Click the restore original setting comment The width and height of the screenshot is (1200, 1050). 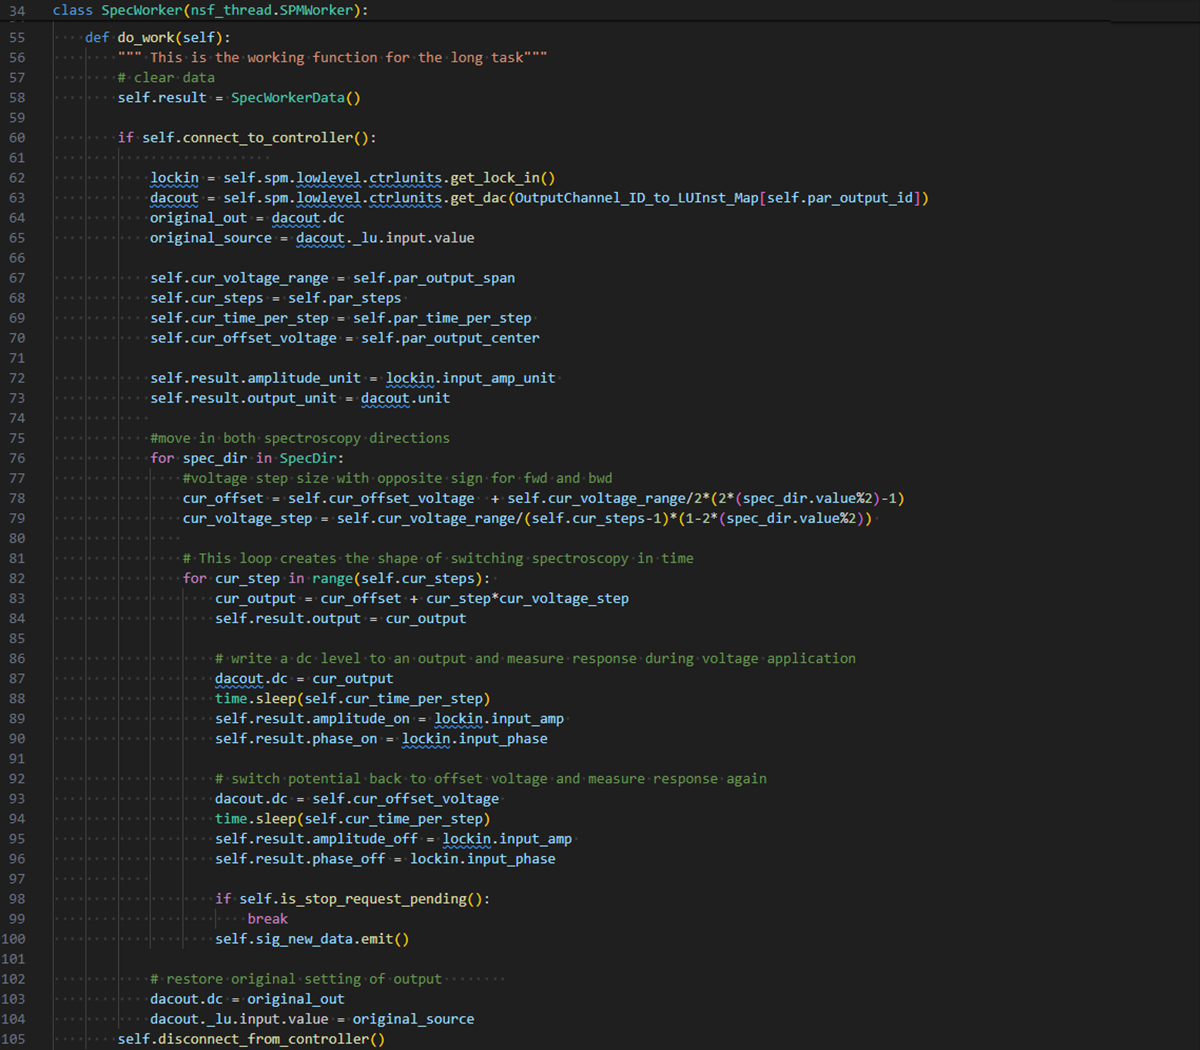(295, 979)
